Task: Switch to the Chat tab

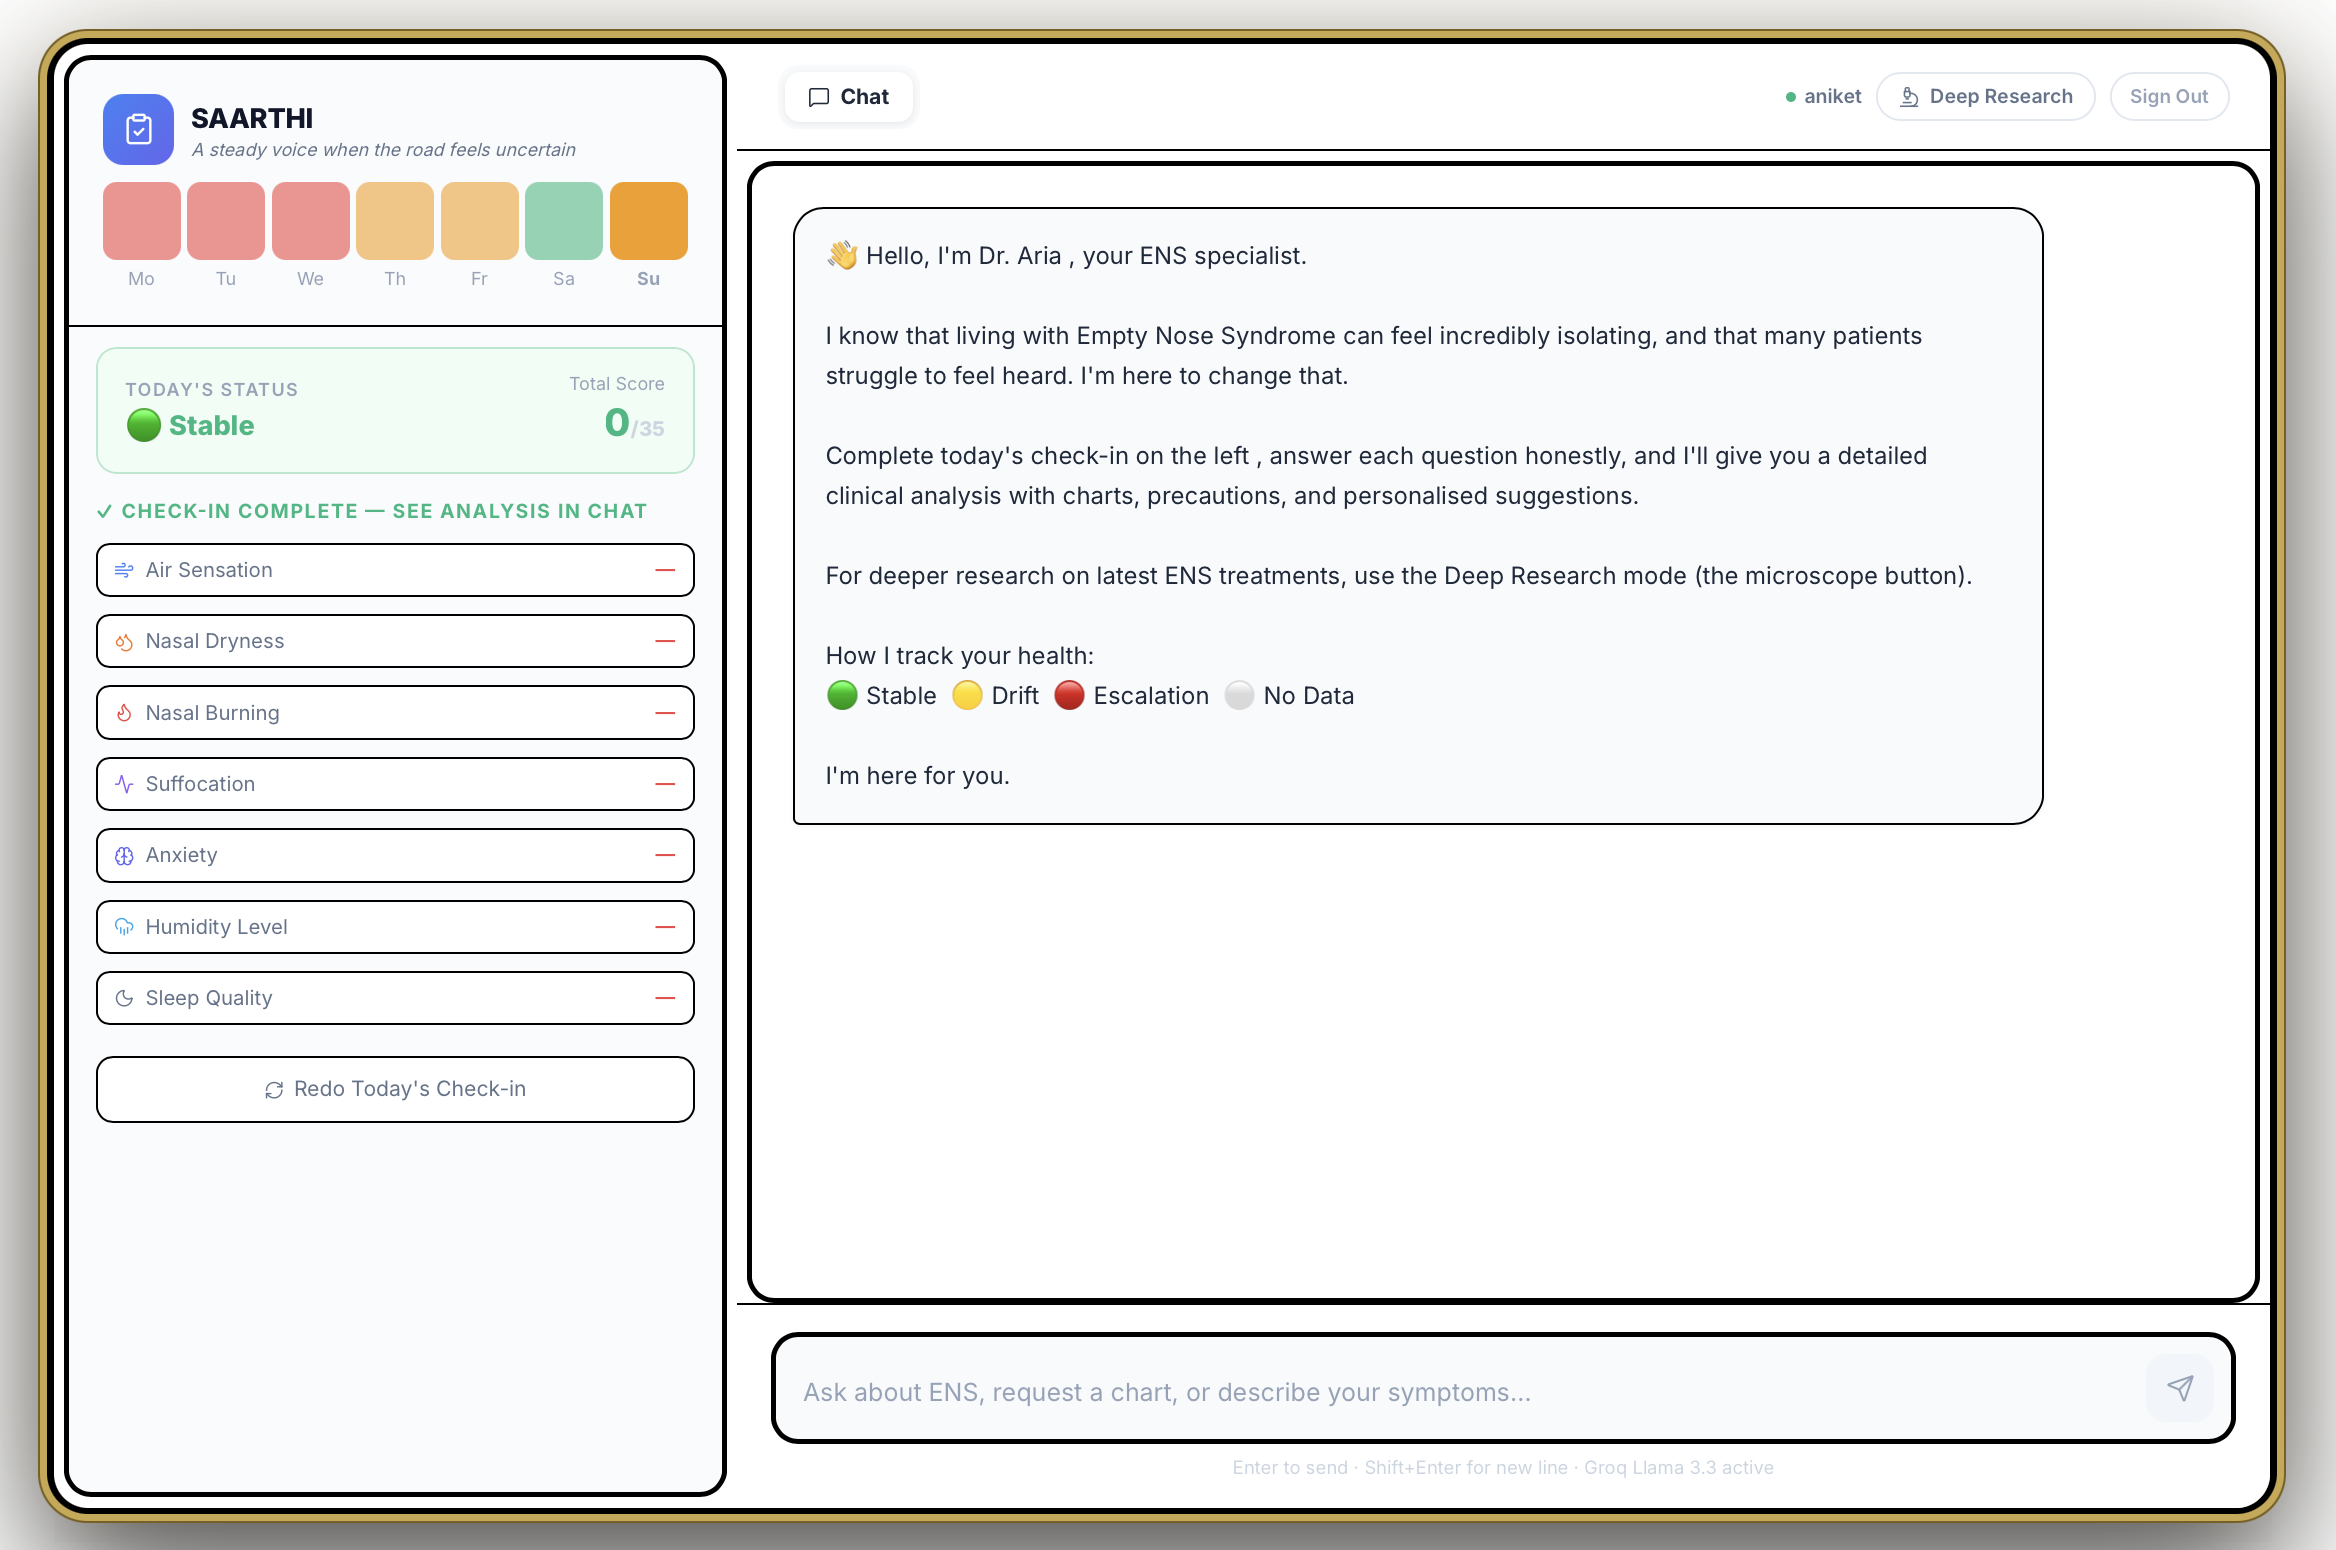Action: pos(848,97)
